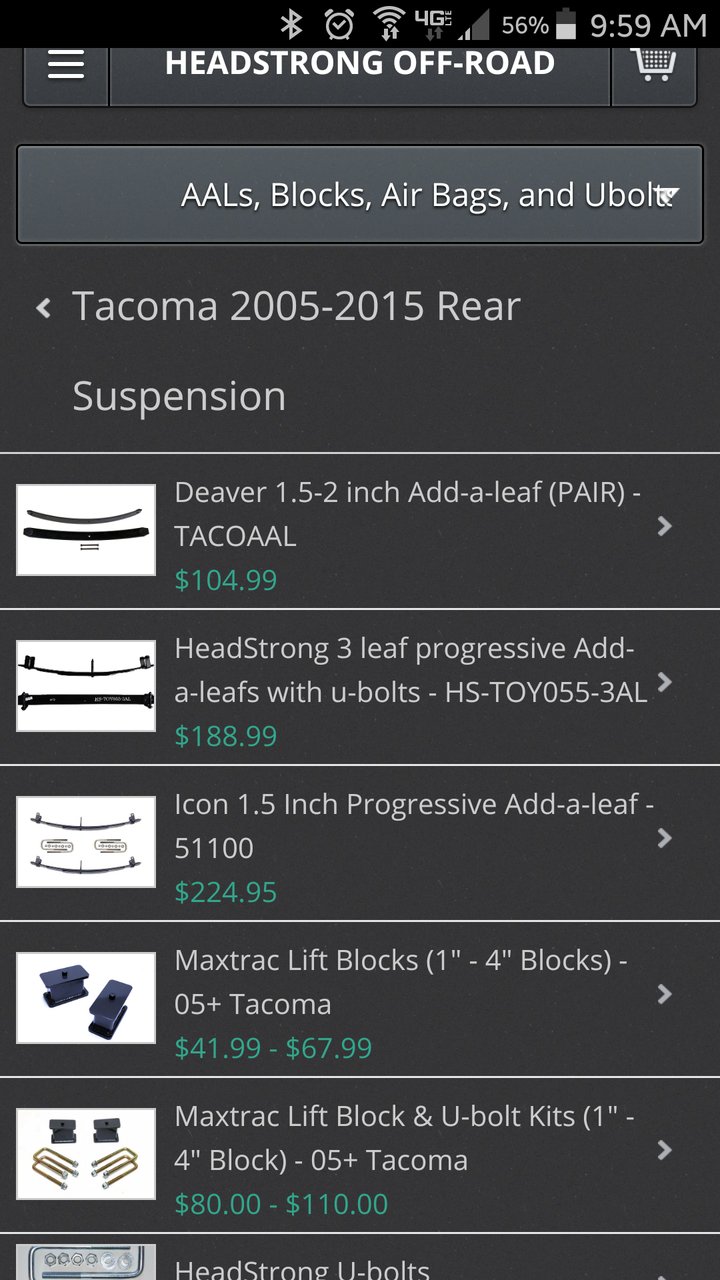Open HeadStrong 3 leaf progressive Add-a-leafs link

[411, 670]
